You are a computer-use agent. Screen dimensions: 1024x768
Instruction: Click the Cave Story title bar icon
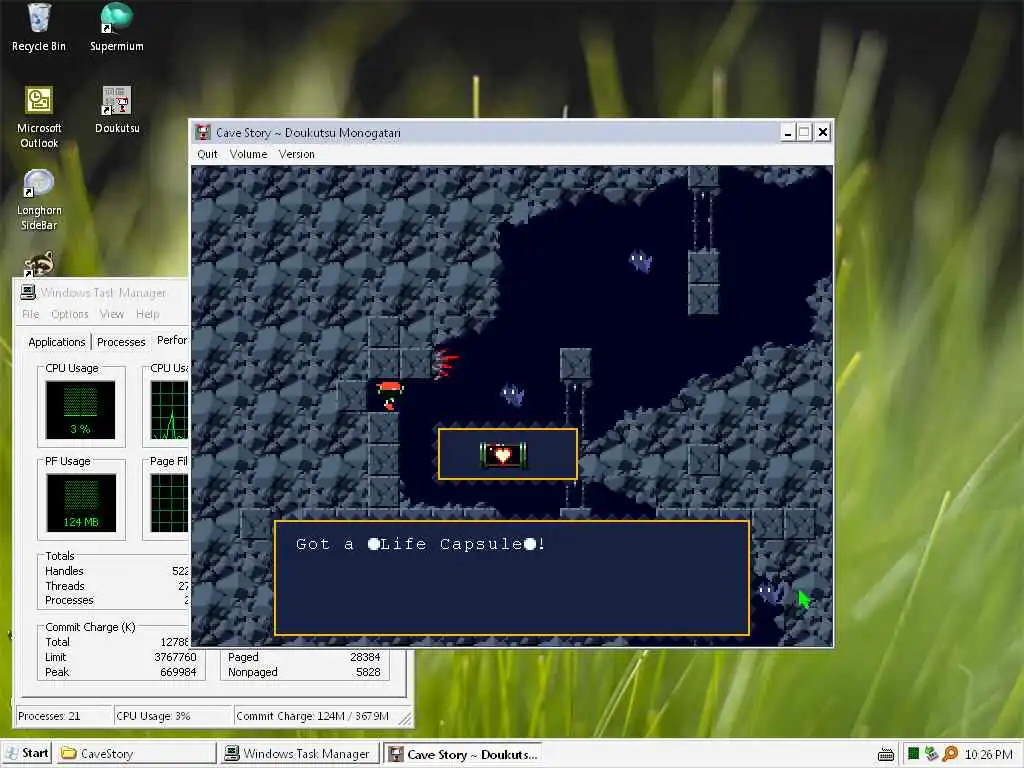(x=203, y=133)
